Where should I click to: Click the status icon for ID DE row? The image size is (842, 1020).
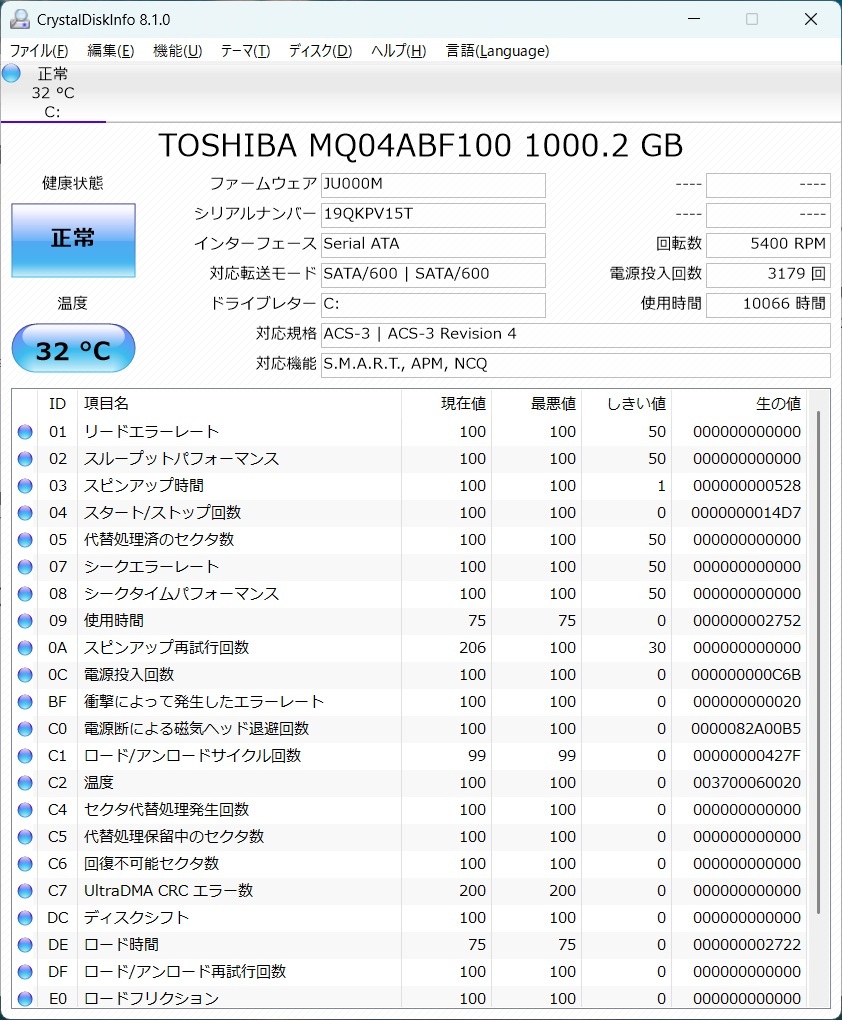coord(25,945)
